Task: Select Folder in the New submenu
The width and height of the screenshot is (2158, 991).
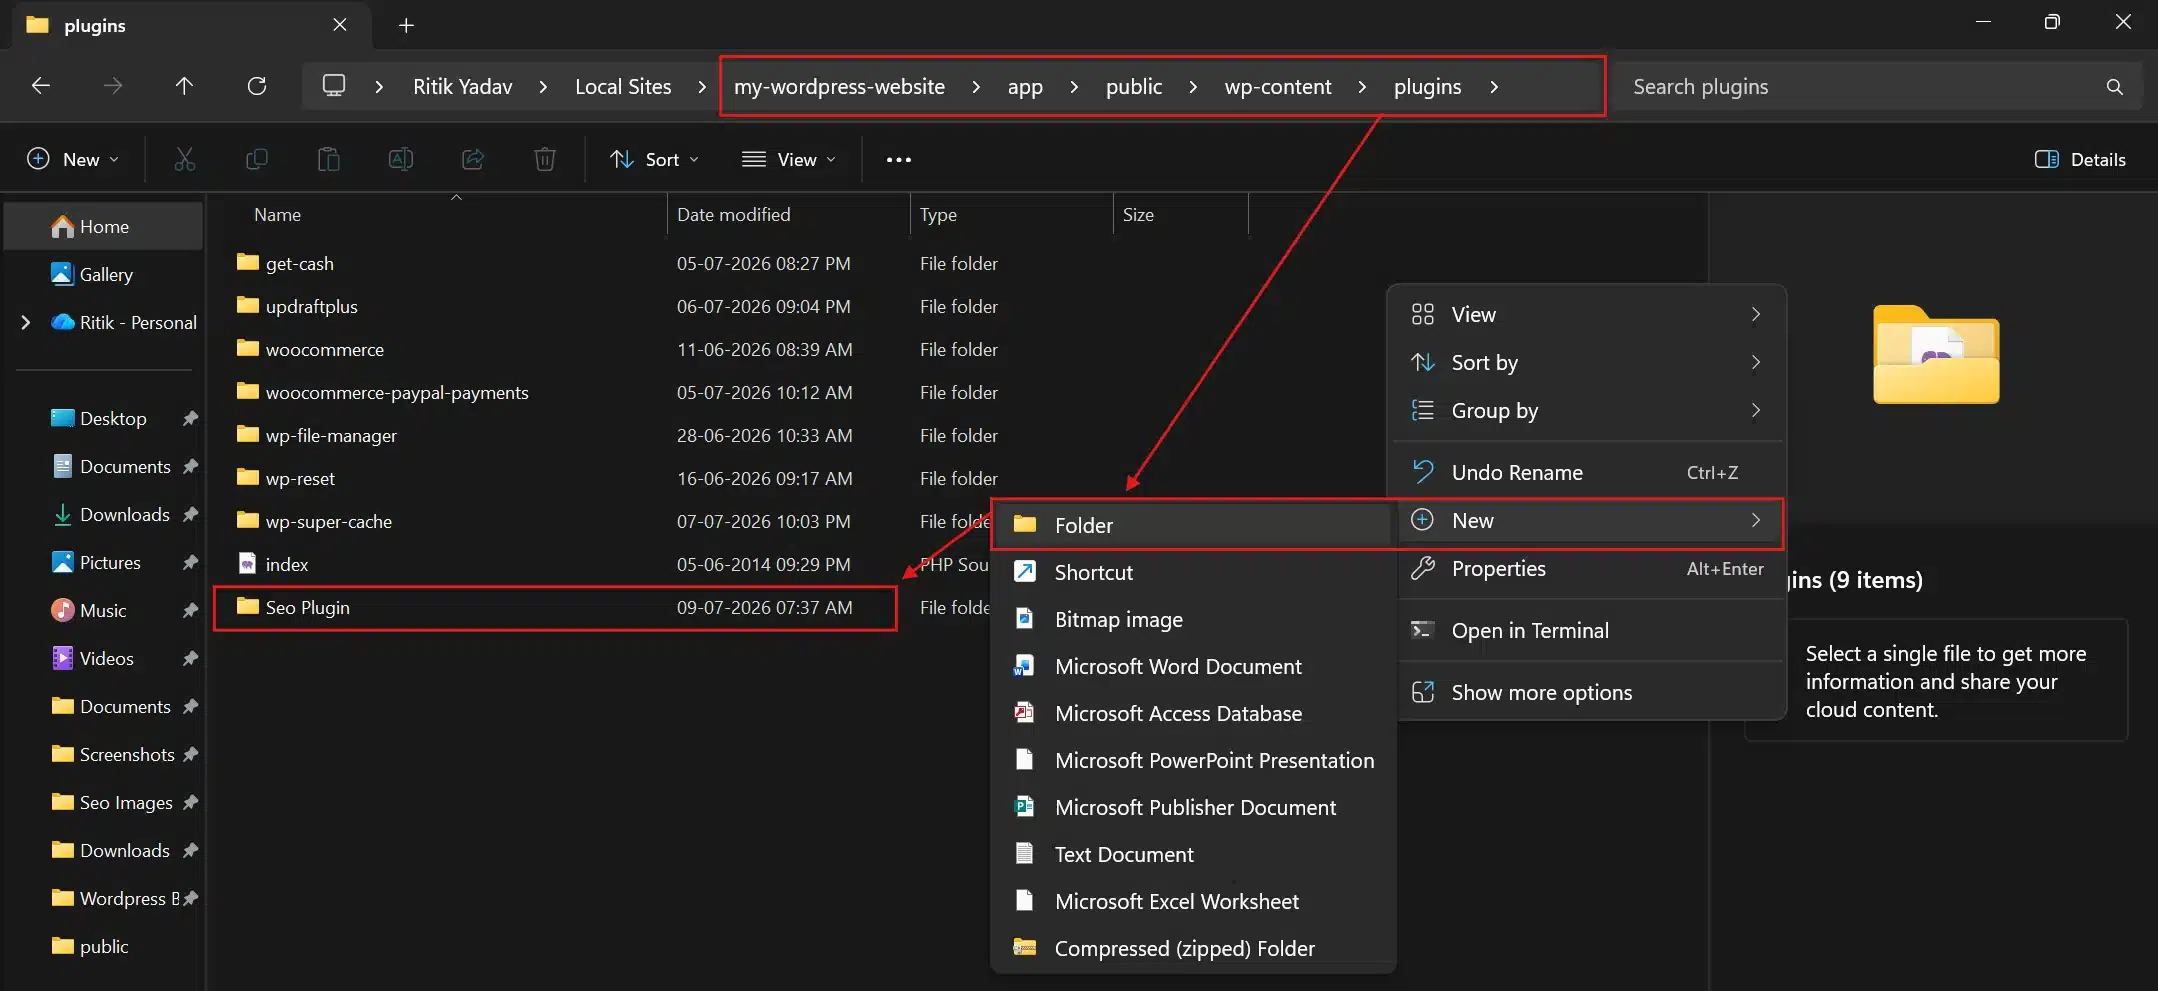Action: 1193,525
